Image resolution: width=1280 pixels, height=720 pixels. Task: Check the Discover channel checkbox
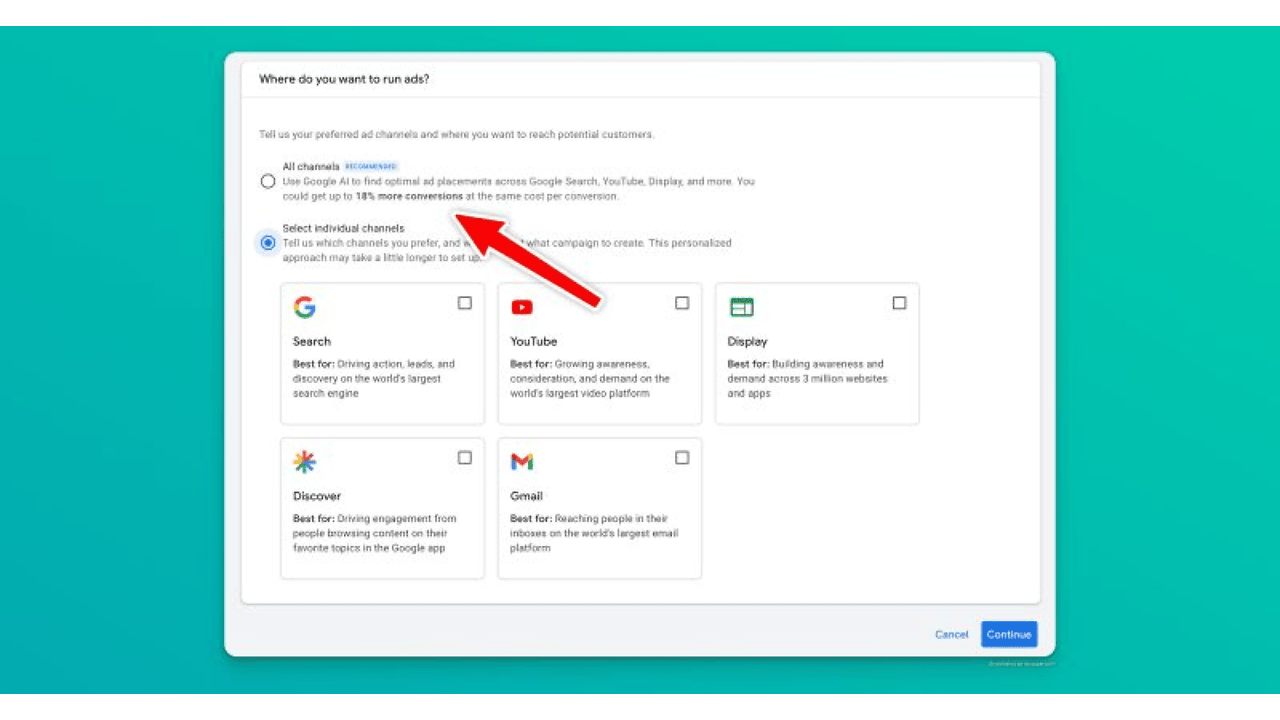tap(465, 457)
